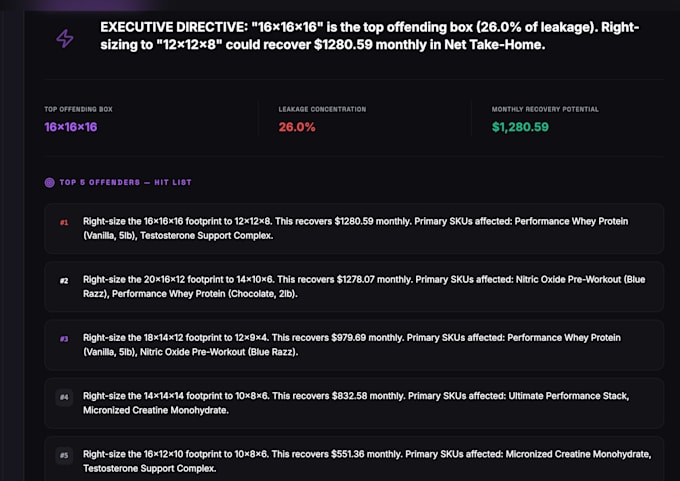Click the Top 5 Offenders Hit List heading

pyautogui.click(x=125, y=183)
